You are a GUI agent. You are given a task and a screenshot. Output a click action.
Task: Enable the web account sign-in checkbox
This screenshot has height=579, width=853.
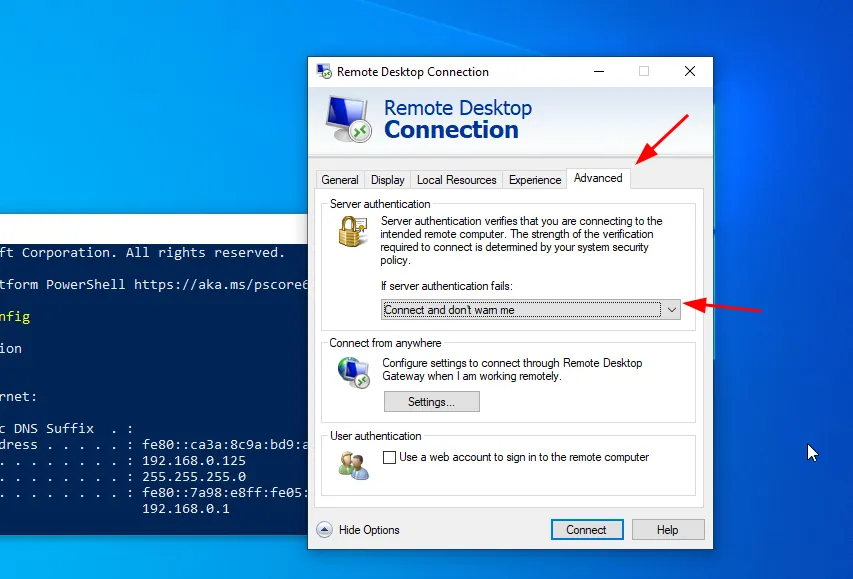(390, 458)
